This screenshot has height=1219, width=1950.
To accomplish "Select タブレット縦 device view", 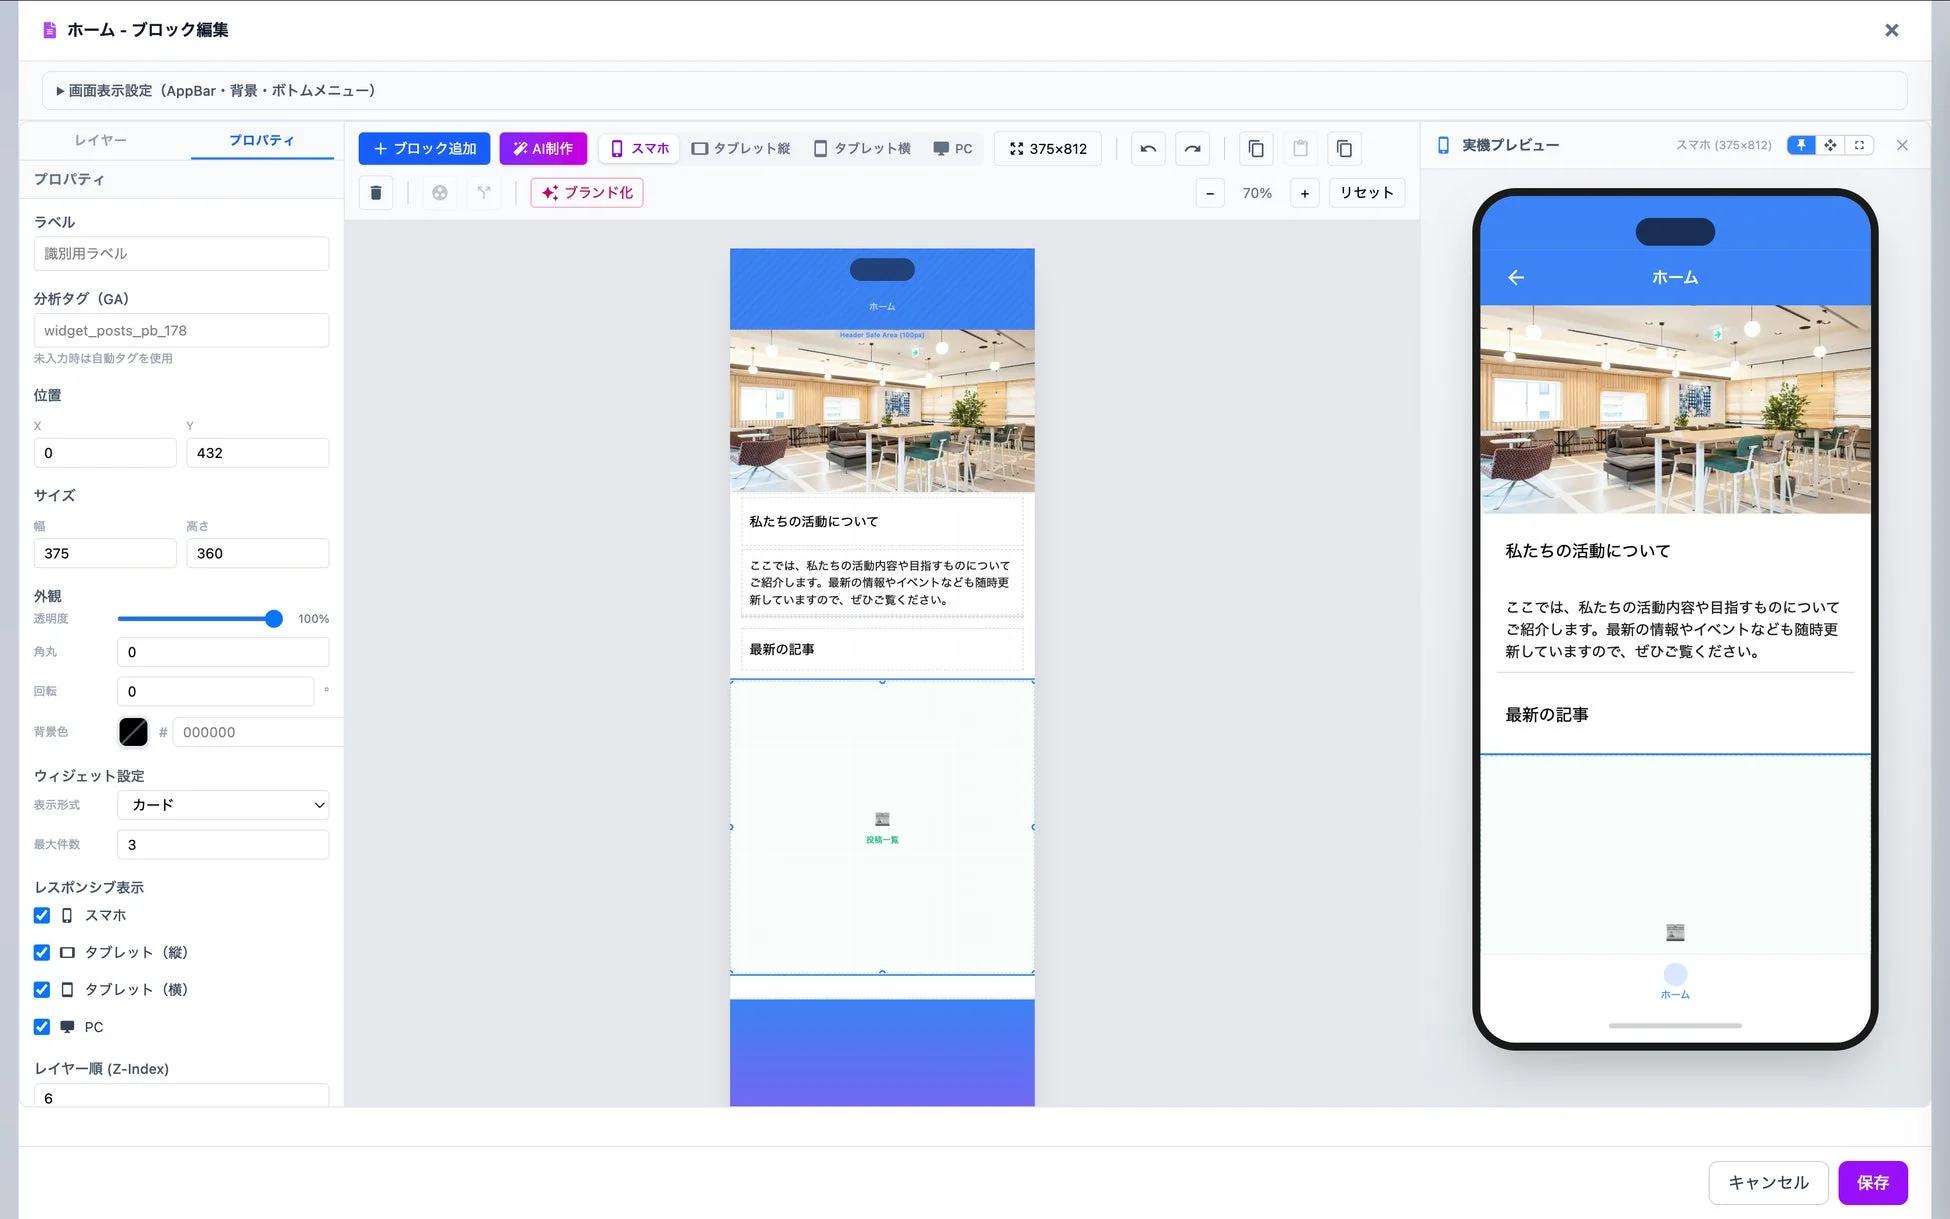I will (x=741, y=149).
